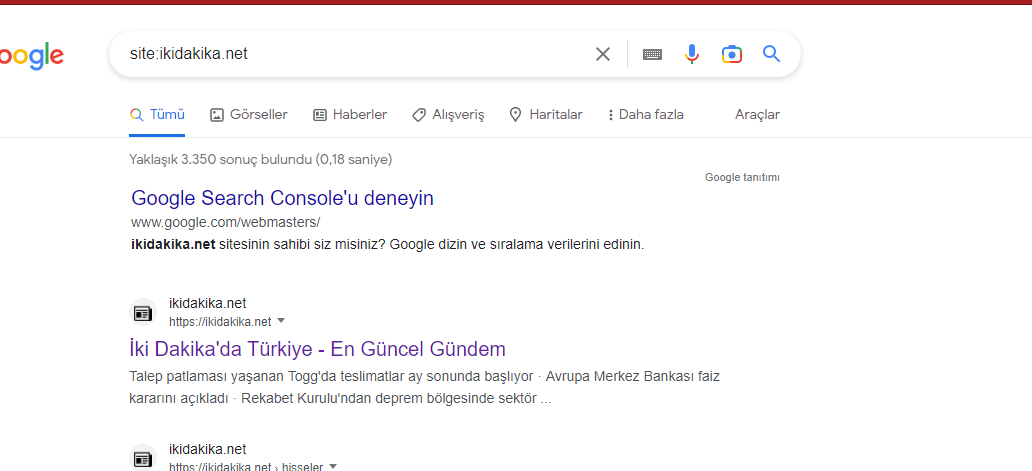Click the Haberler newspaper icon
The image size is (1032, 471).
[x=320, y=115]
